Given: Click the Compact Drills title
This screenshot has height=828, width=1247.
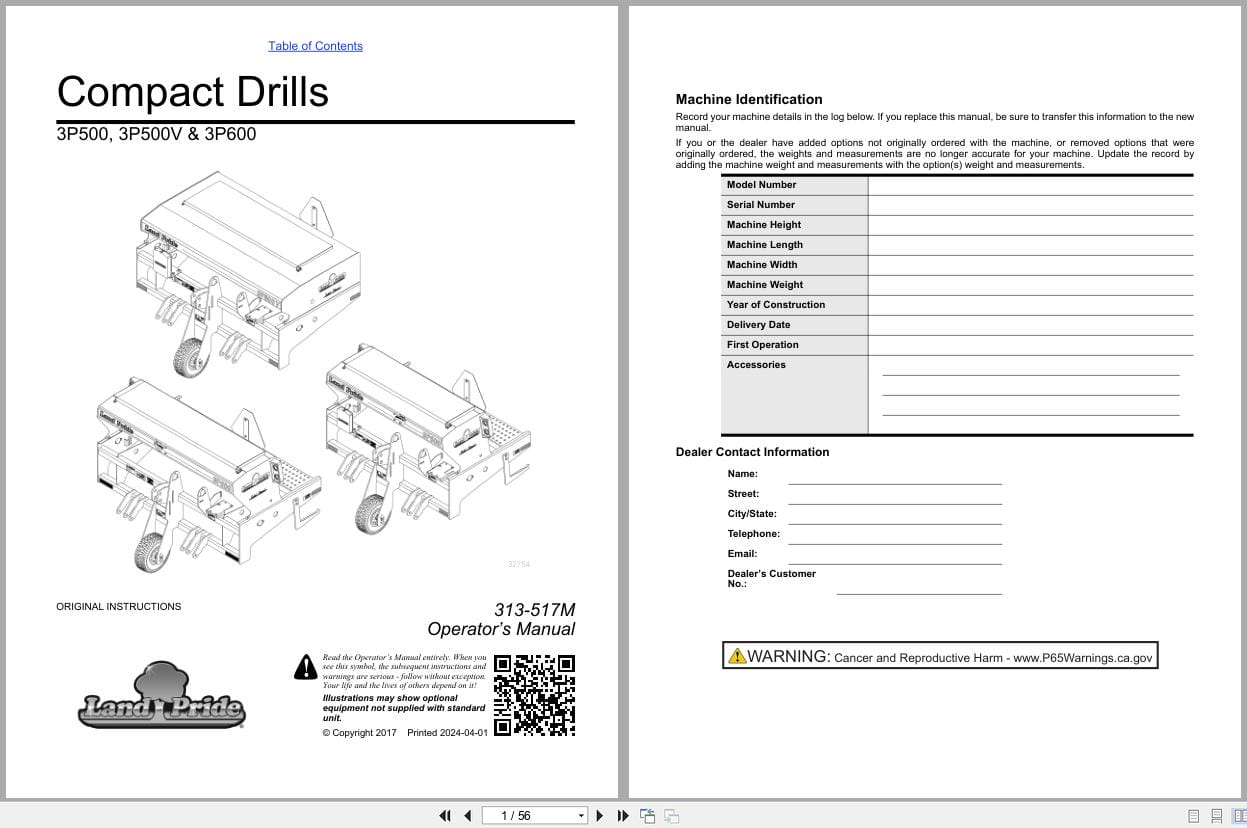Looking at the screenshot, I should coord(193,91).
